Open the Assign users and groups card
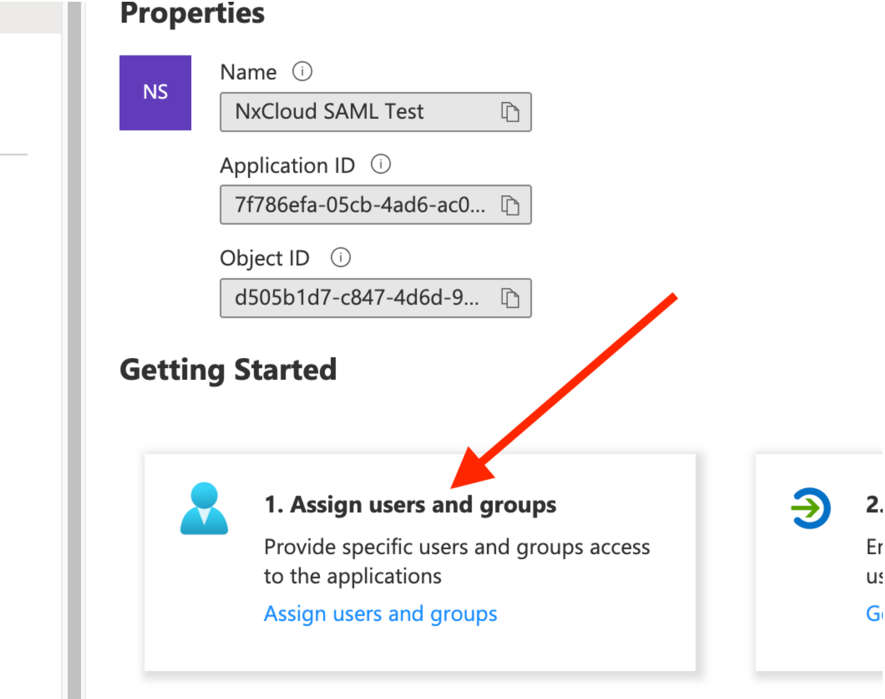The height and width of the screenshot is (699, 885). point(420,562)
